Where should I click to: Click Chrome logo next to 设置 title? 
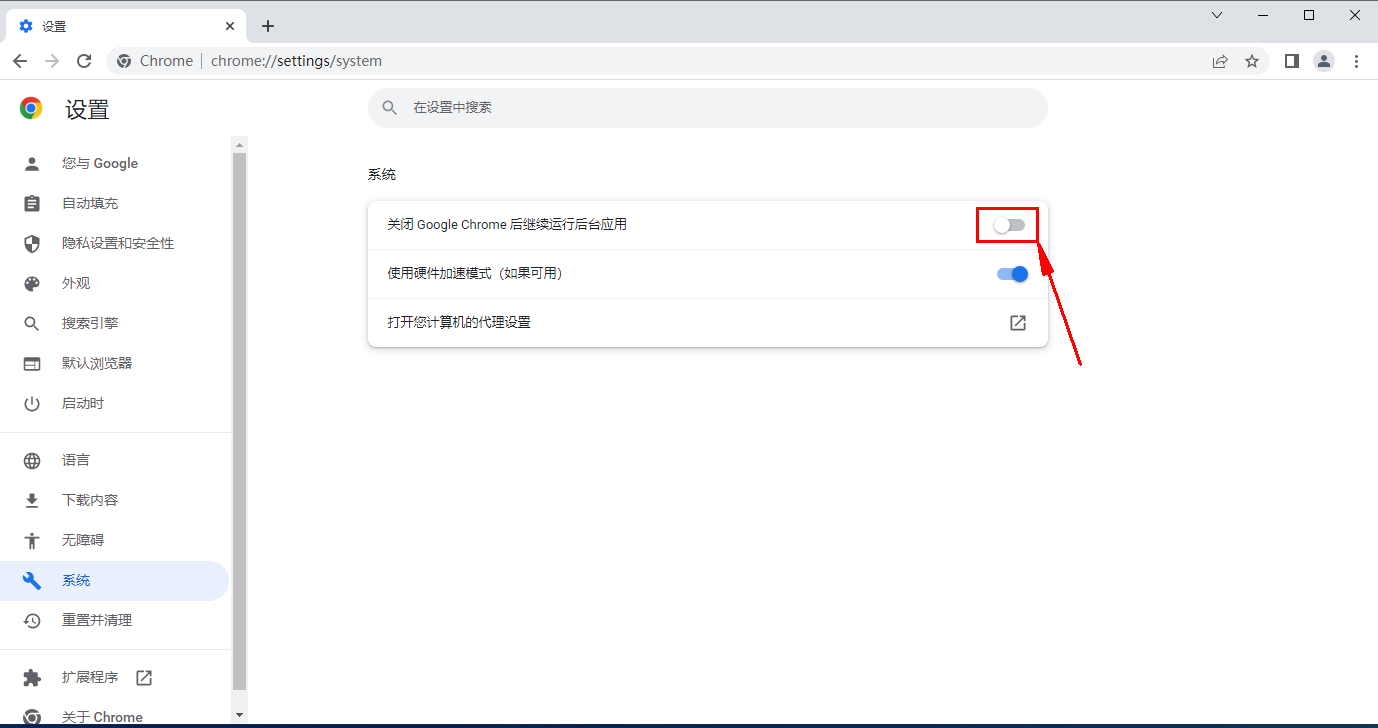coord(31,109)
